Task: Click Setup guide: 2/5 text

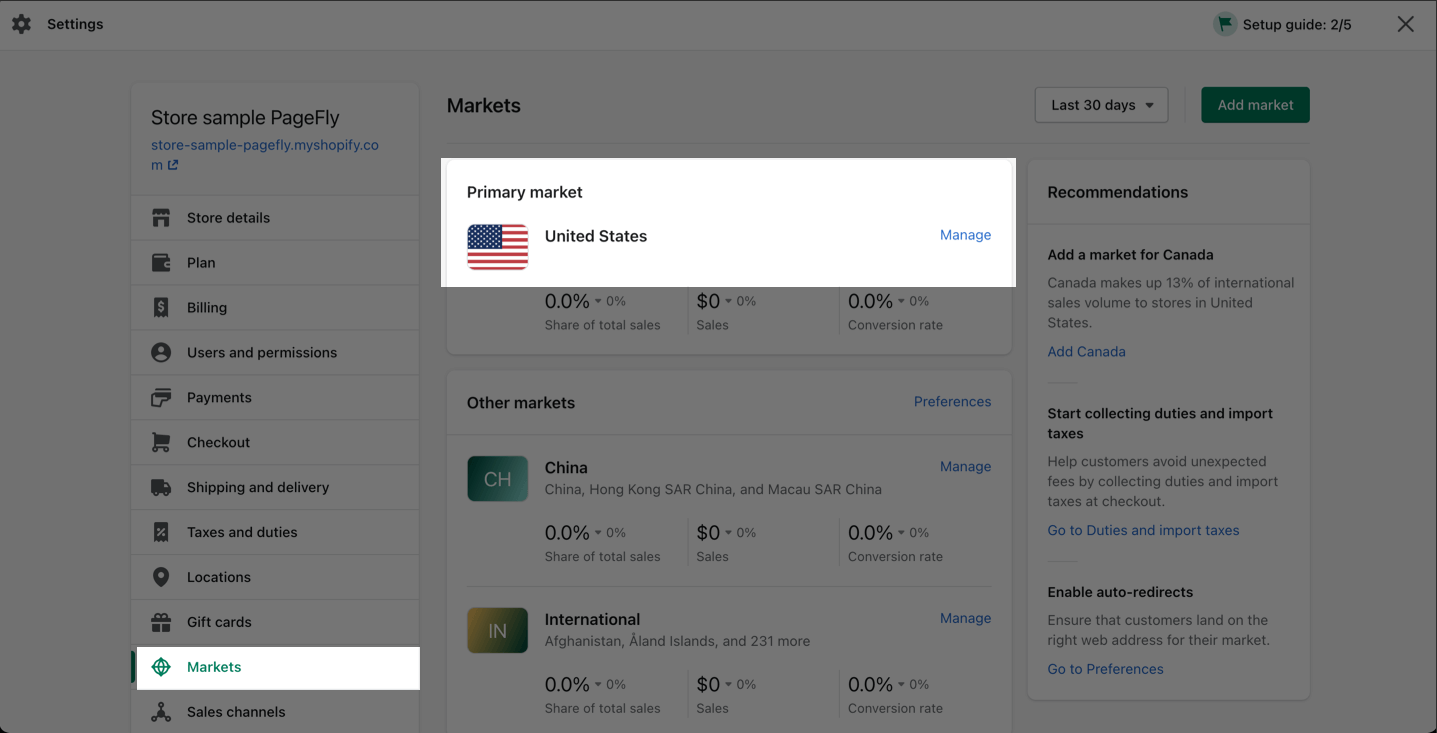Action: click(x=1297, y=24)
